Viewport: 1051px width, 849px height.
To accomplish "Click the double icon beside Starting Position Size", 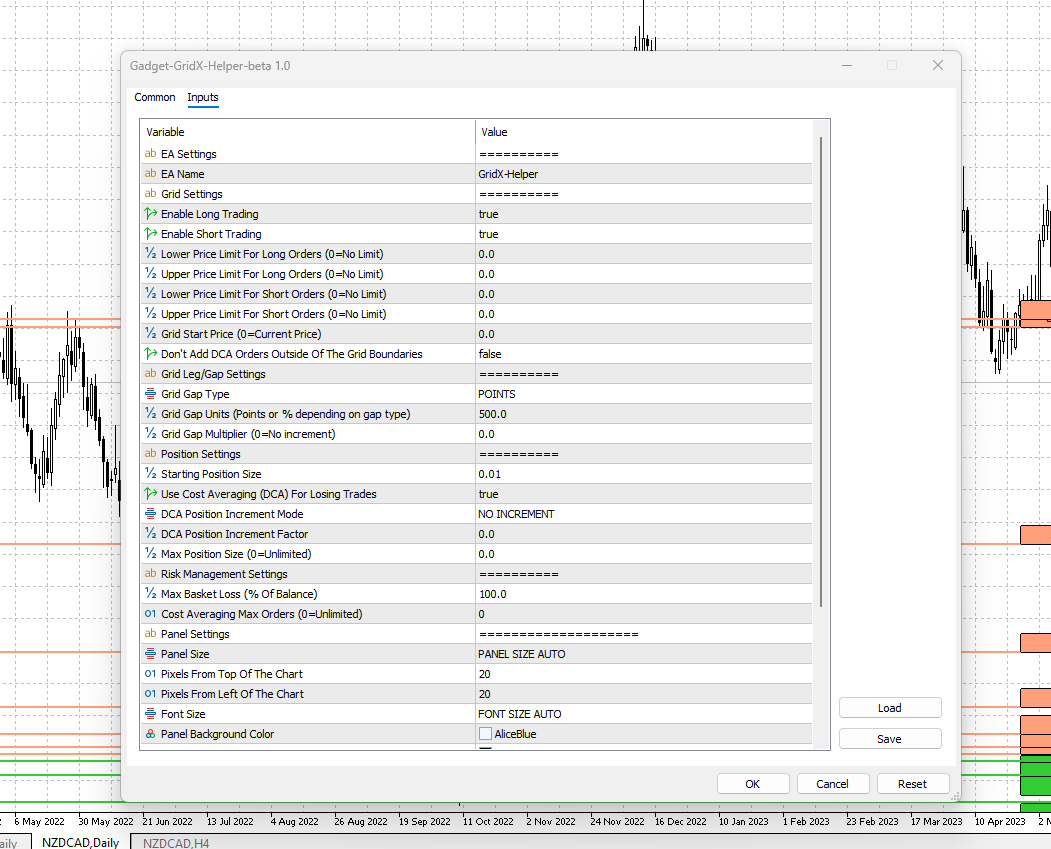I will (151, 474).
